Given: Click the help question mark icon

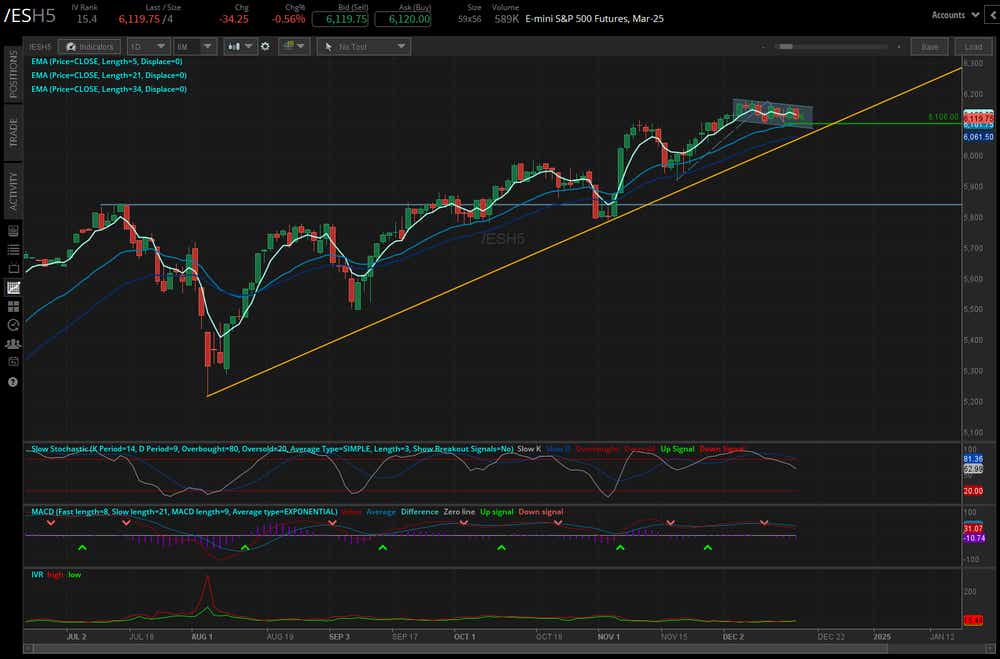Looking at the screenshot, I should coord(13,381).
